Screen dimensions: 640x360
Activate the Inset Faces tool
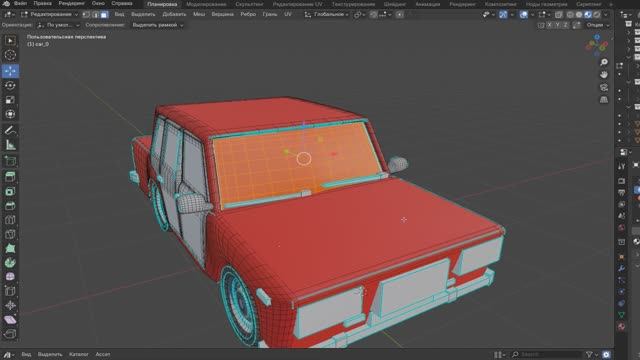coord(10,191)
